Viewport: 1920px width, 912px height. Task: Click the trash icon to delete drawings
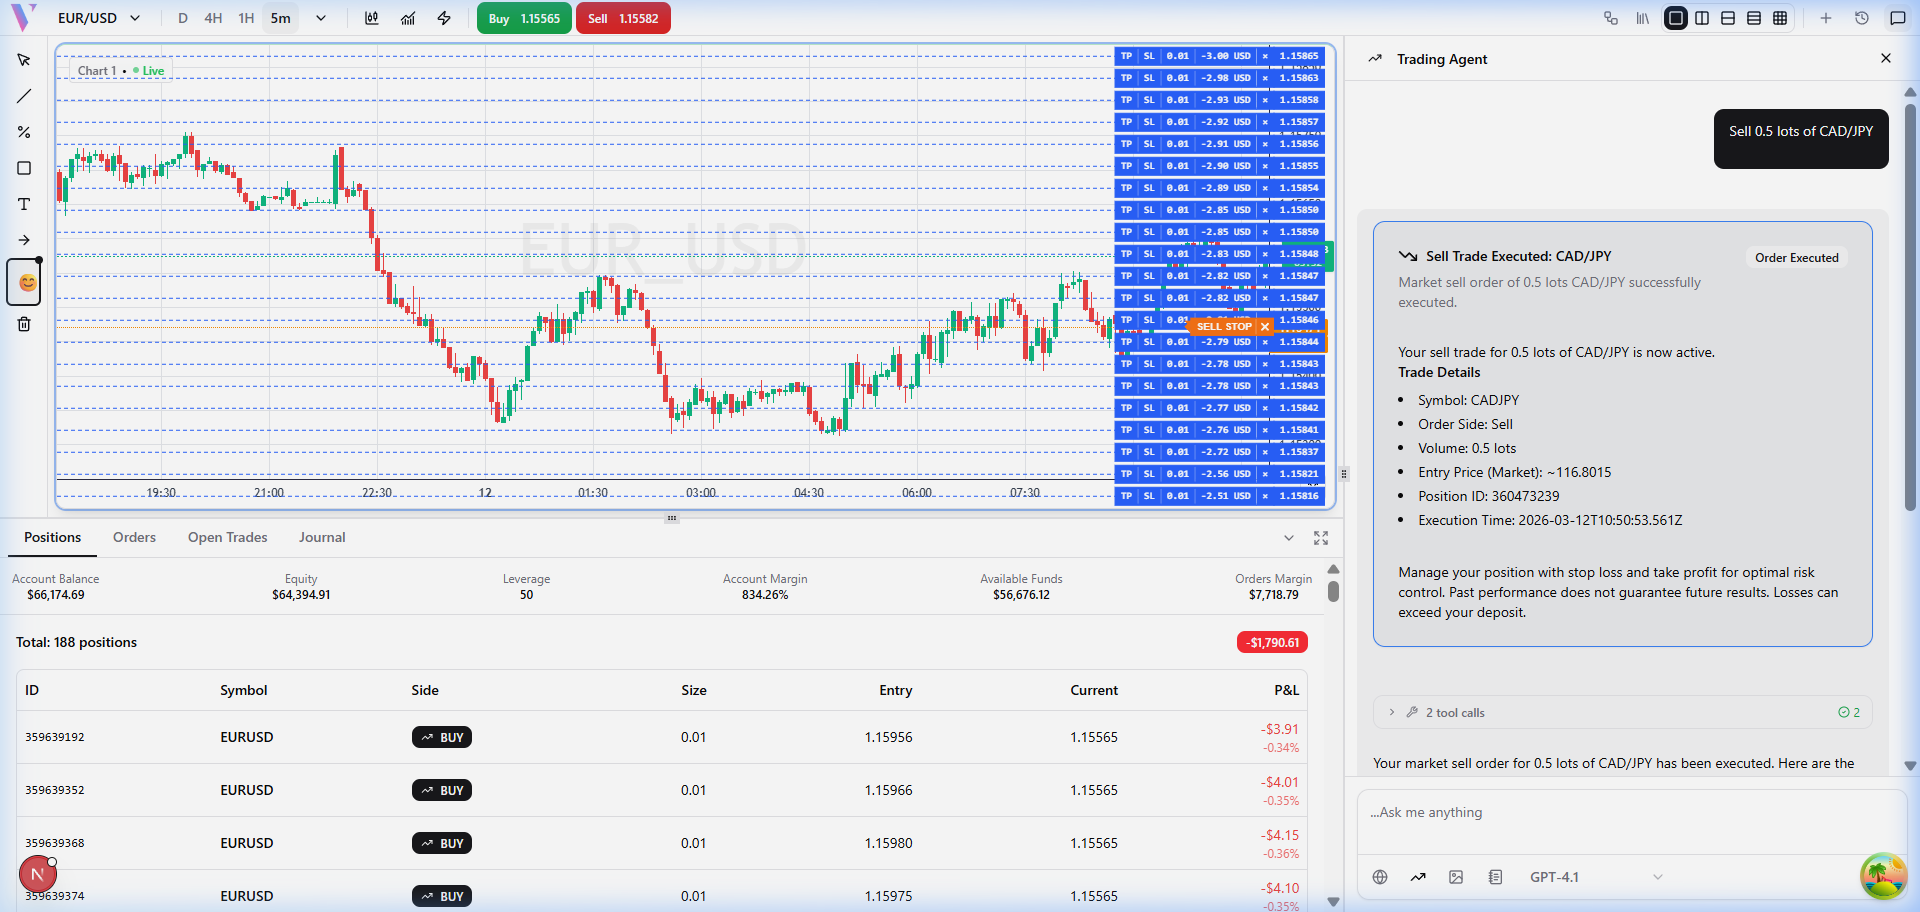point(24,324)
